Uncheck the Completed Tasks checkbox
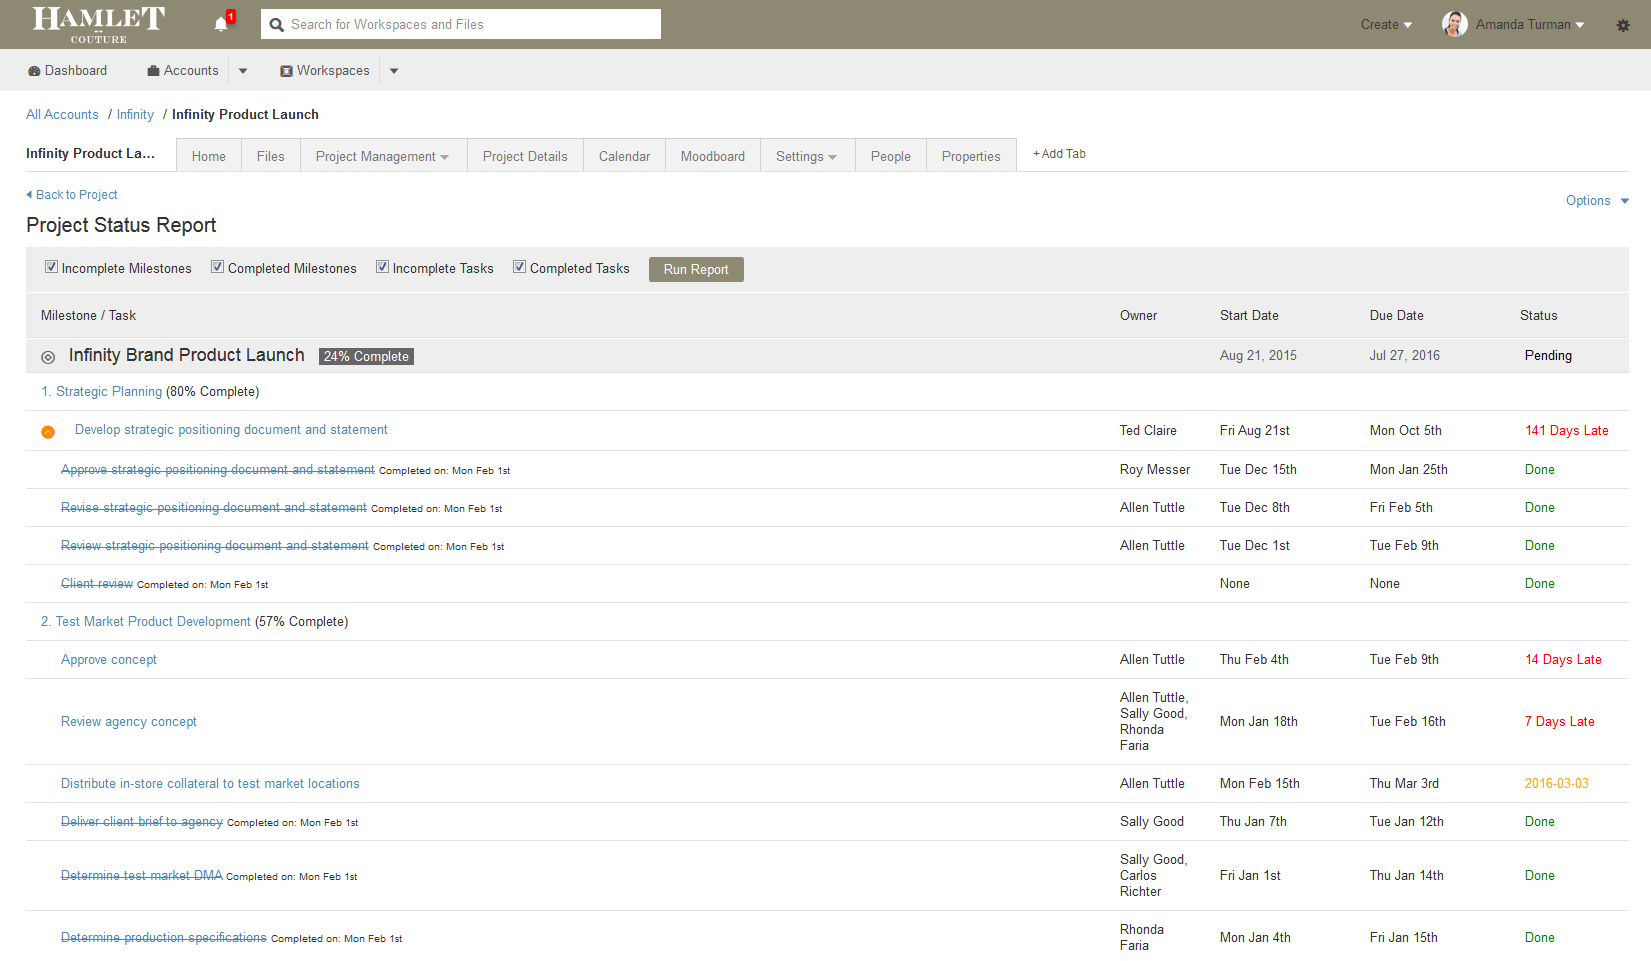This screenshot has width=1651, height=961. pos(519,267)
